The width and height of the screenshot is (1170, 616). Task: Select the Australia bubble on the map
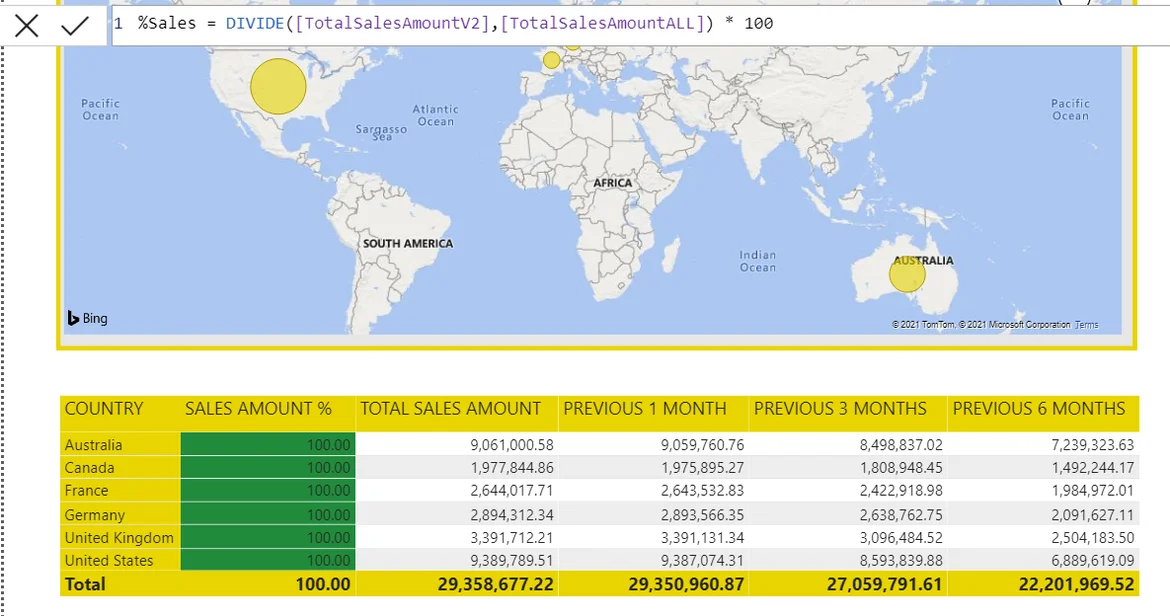pos(907,274)
